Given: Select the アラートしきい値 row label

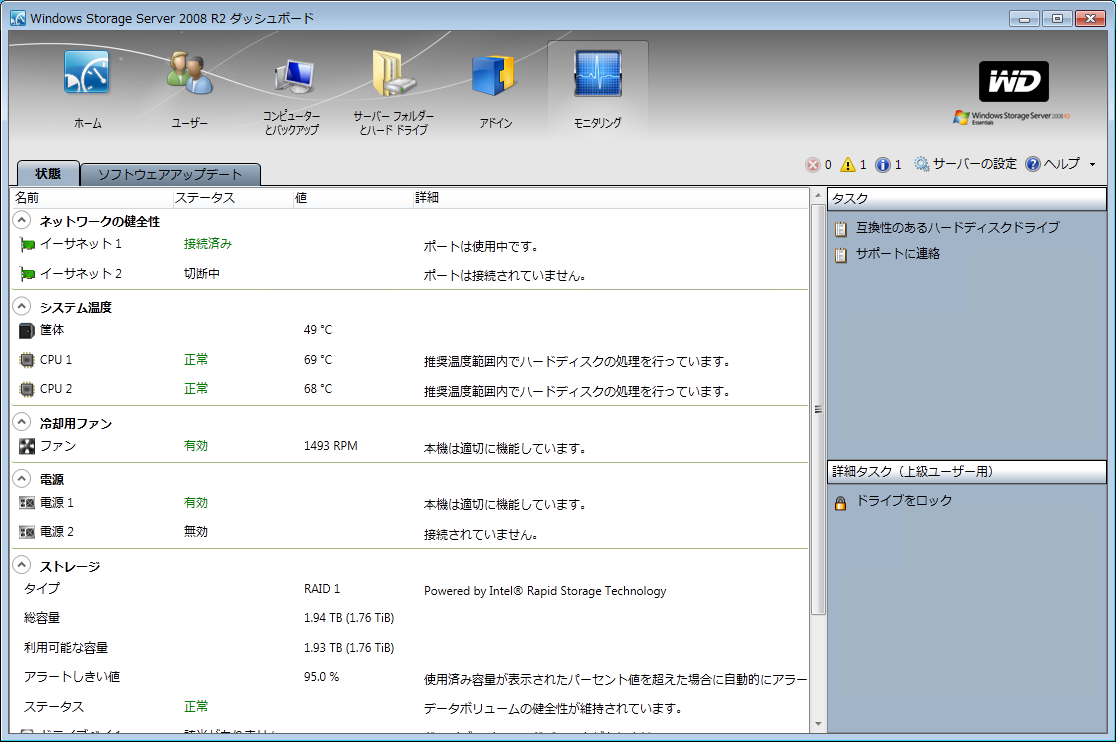Looking at the screenshot, I should 72,677.
